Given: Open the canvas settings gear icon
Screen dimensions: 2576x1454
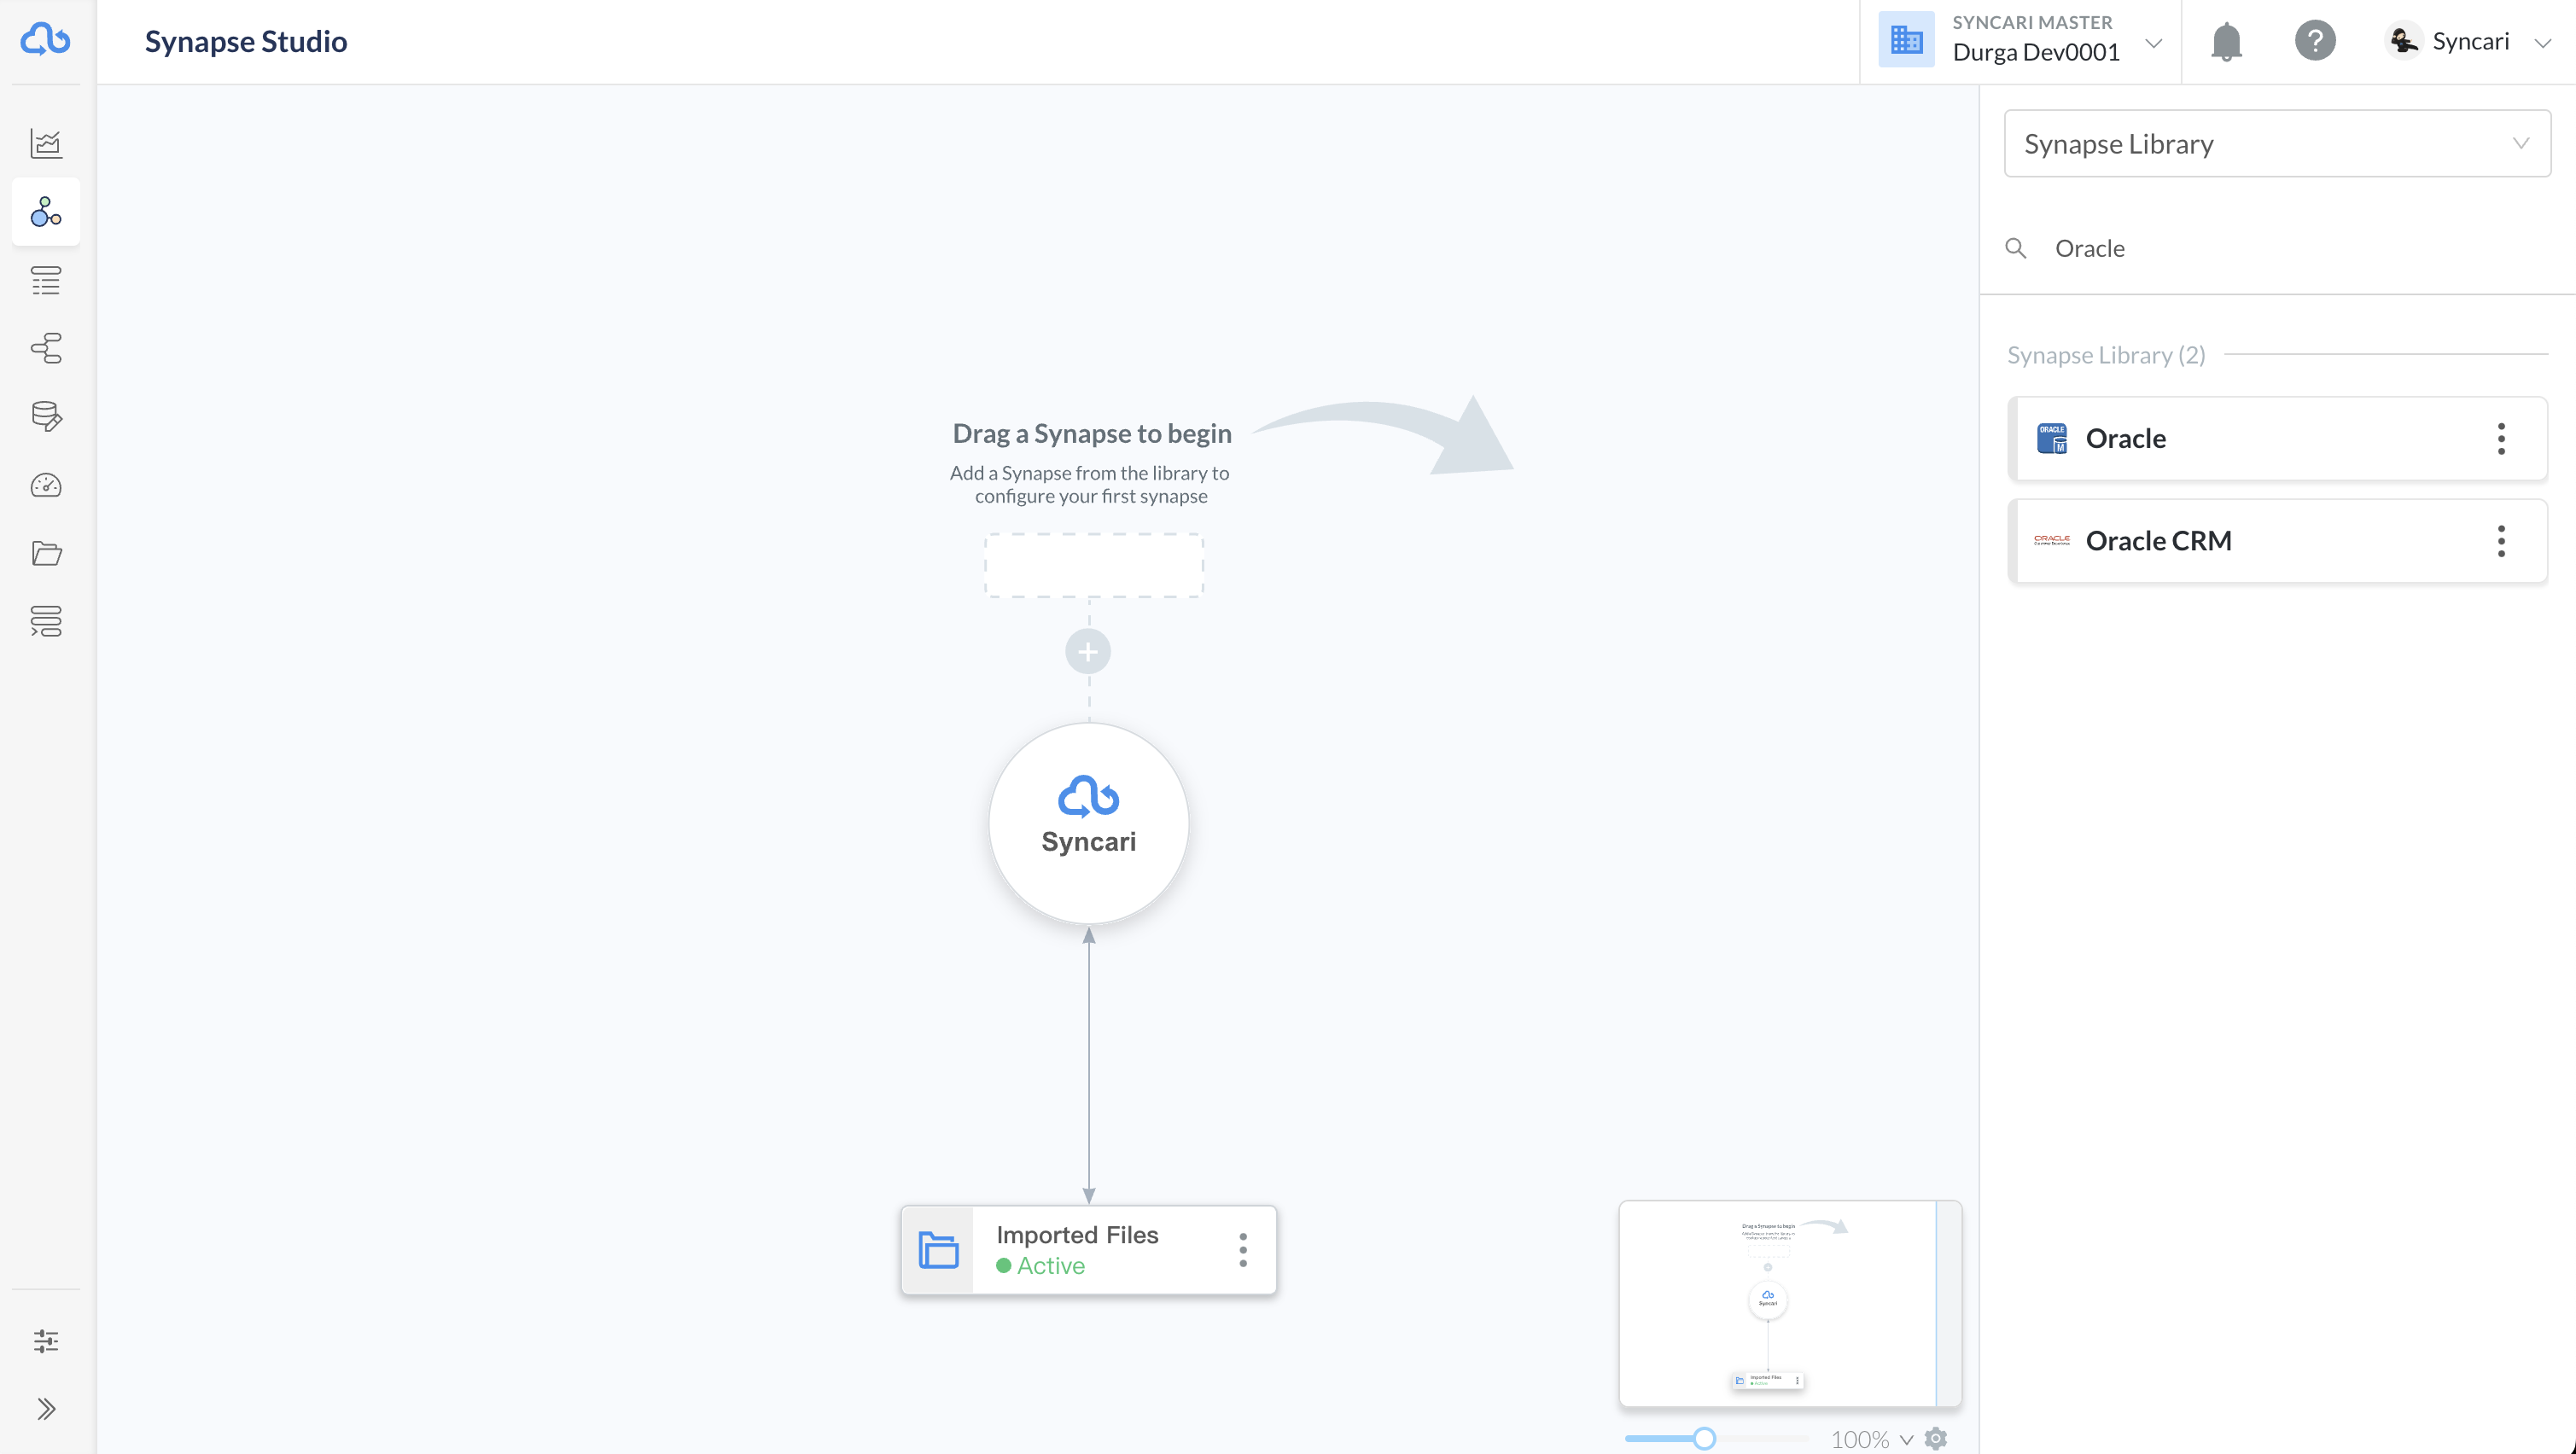Looking at the screenshot, I should tap(1936, 1439).
